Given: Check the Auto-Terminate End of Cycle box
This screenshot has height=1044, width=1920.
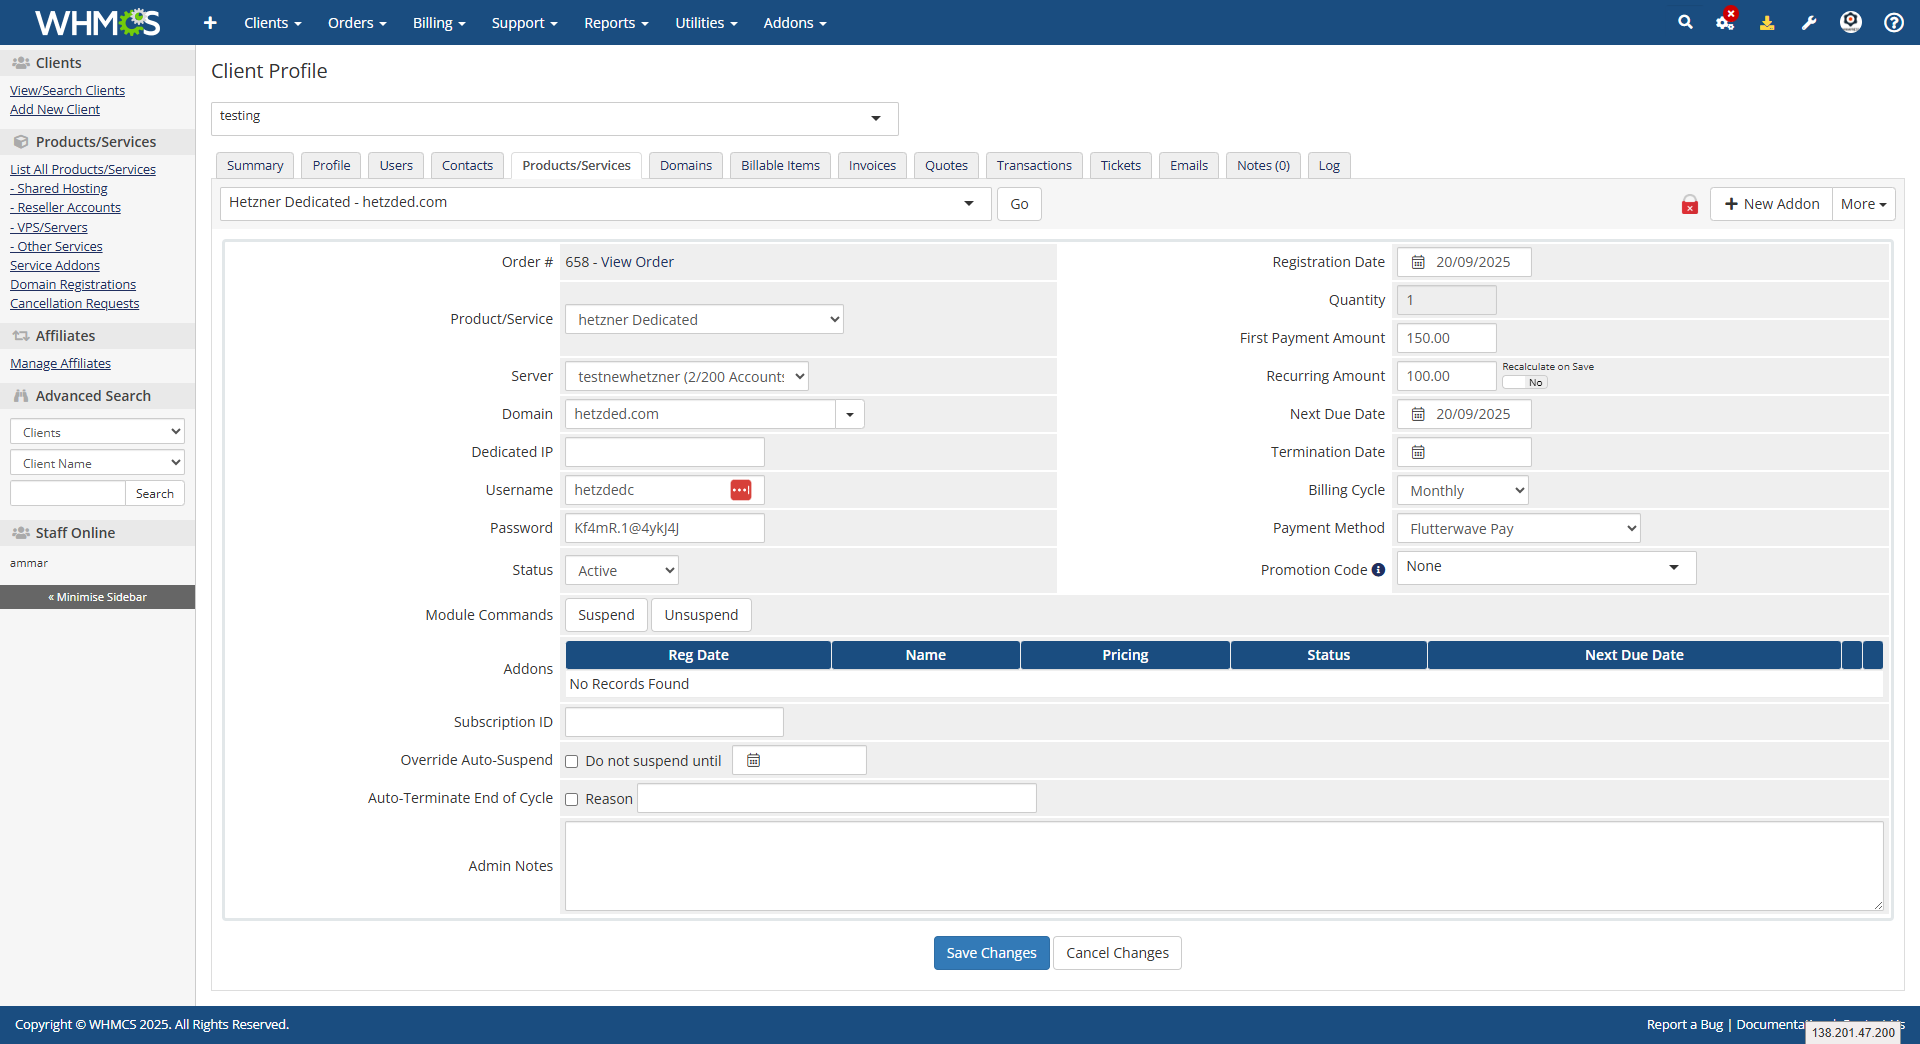Looking at the screenshot, I should (572, 799).
